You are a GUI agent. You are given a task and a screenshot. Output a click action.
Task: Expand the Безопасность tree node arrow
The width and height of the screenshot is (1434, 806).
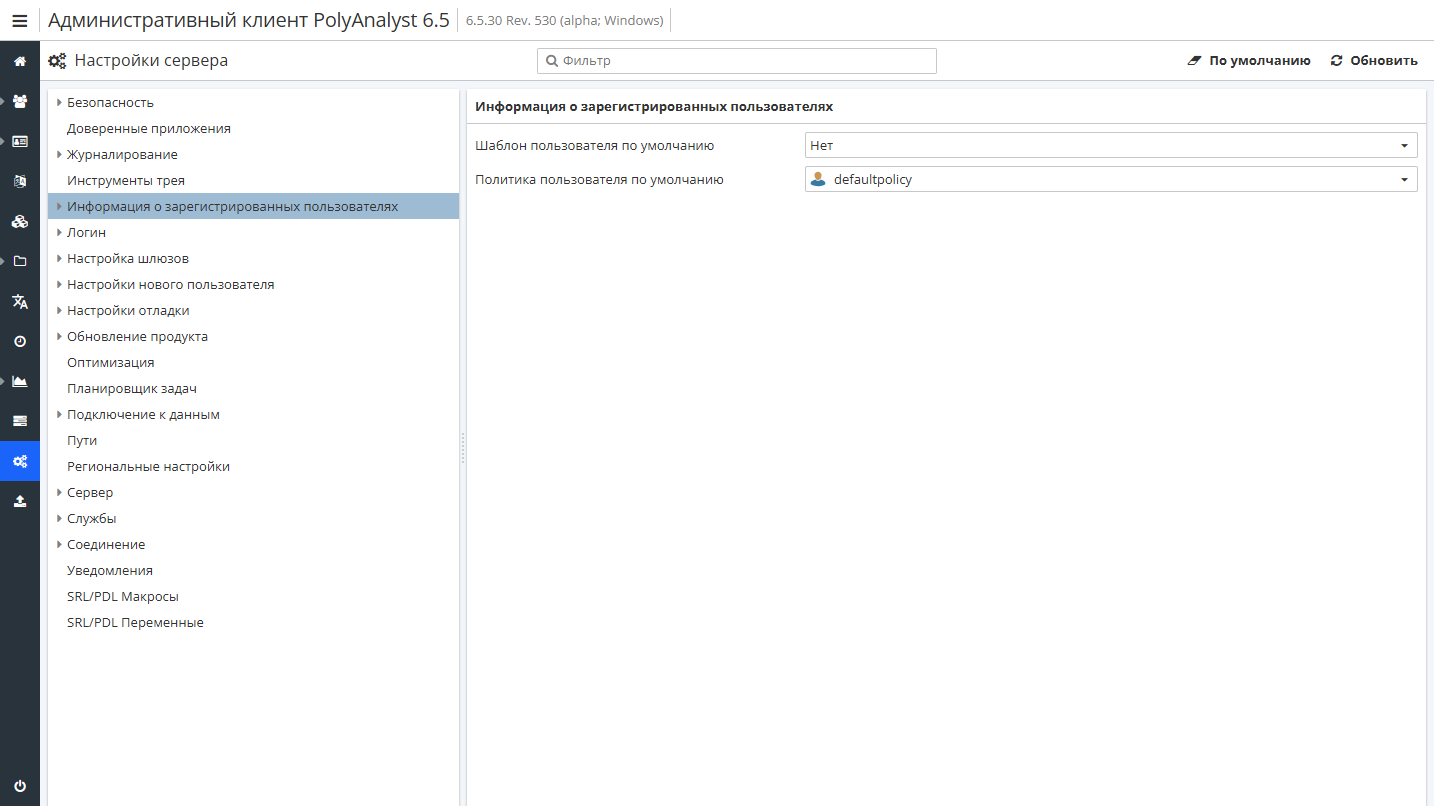[60, 102]
